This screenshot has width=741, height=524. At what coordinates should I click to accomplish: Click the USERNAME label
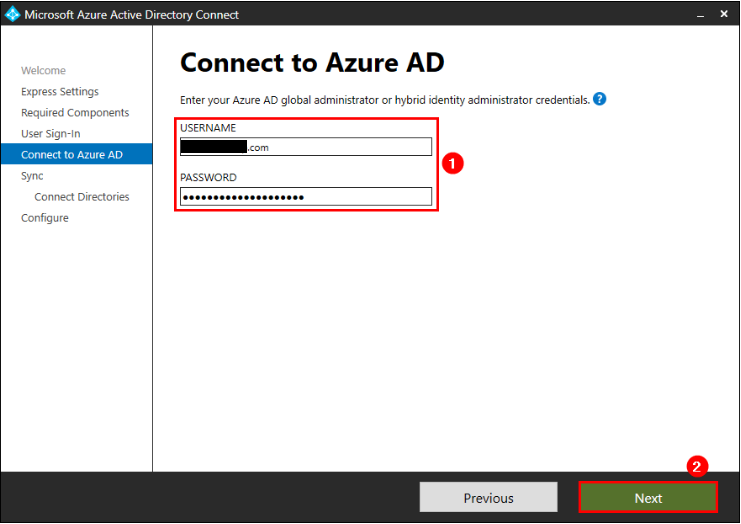pyautogui.click(x=208, y=128)
